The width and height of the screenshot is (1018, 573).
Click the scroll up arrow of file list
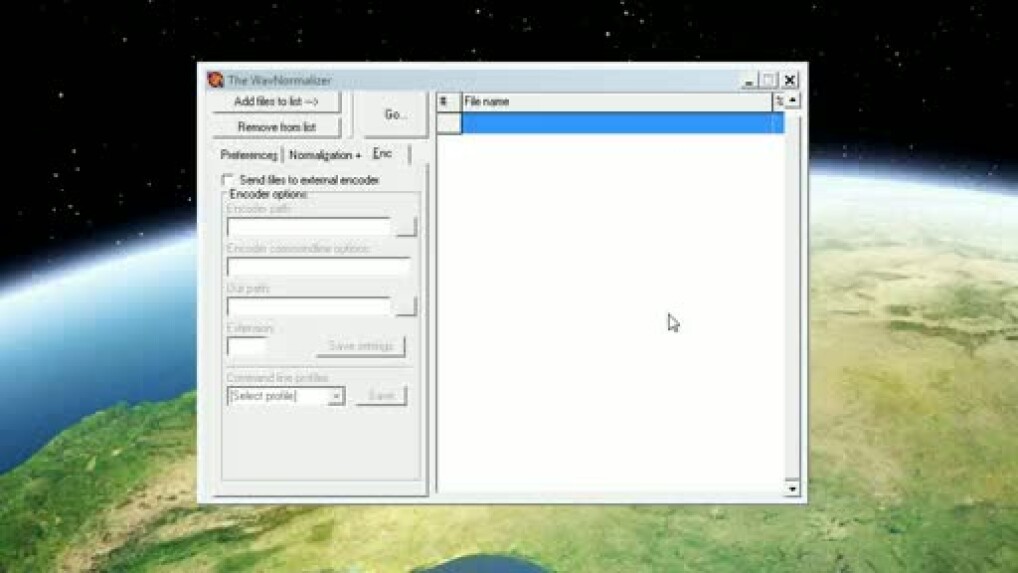click(x=793, y=101)
